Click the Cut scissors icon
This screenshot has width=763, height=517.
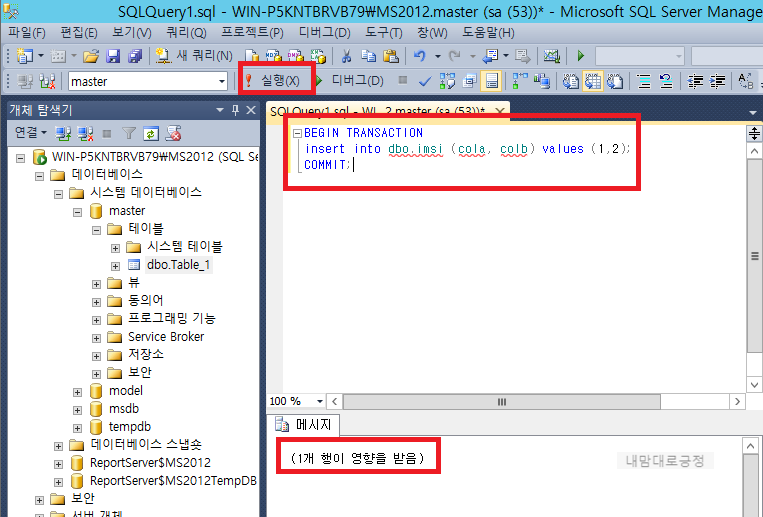click(346, 56)
